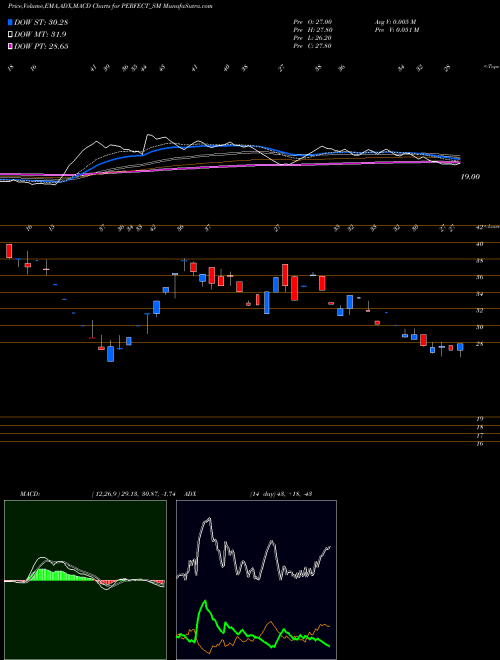The width and height of the screenshot is (500, 660).
Task: Open the green MACD histogram panel
Action: coord(85,580)
